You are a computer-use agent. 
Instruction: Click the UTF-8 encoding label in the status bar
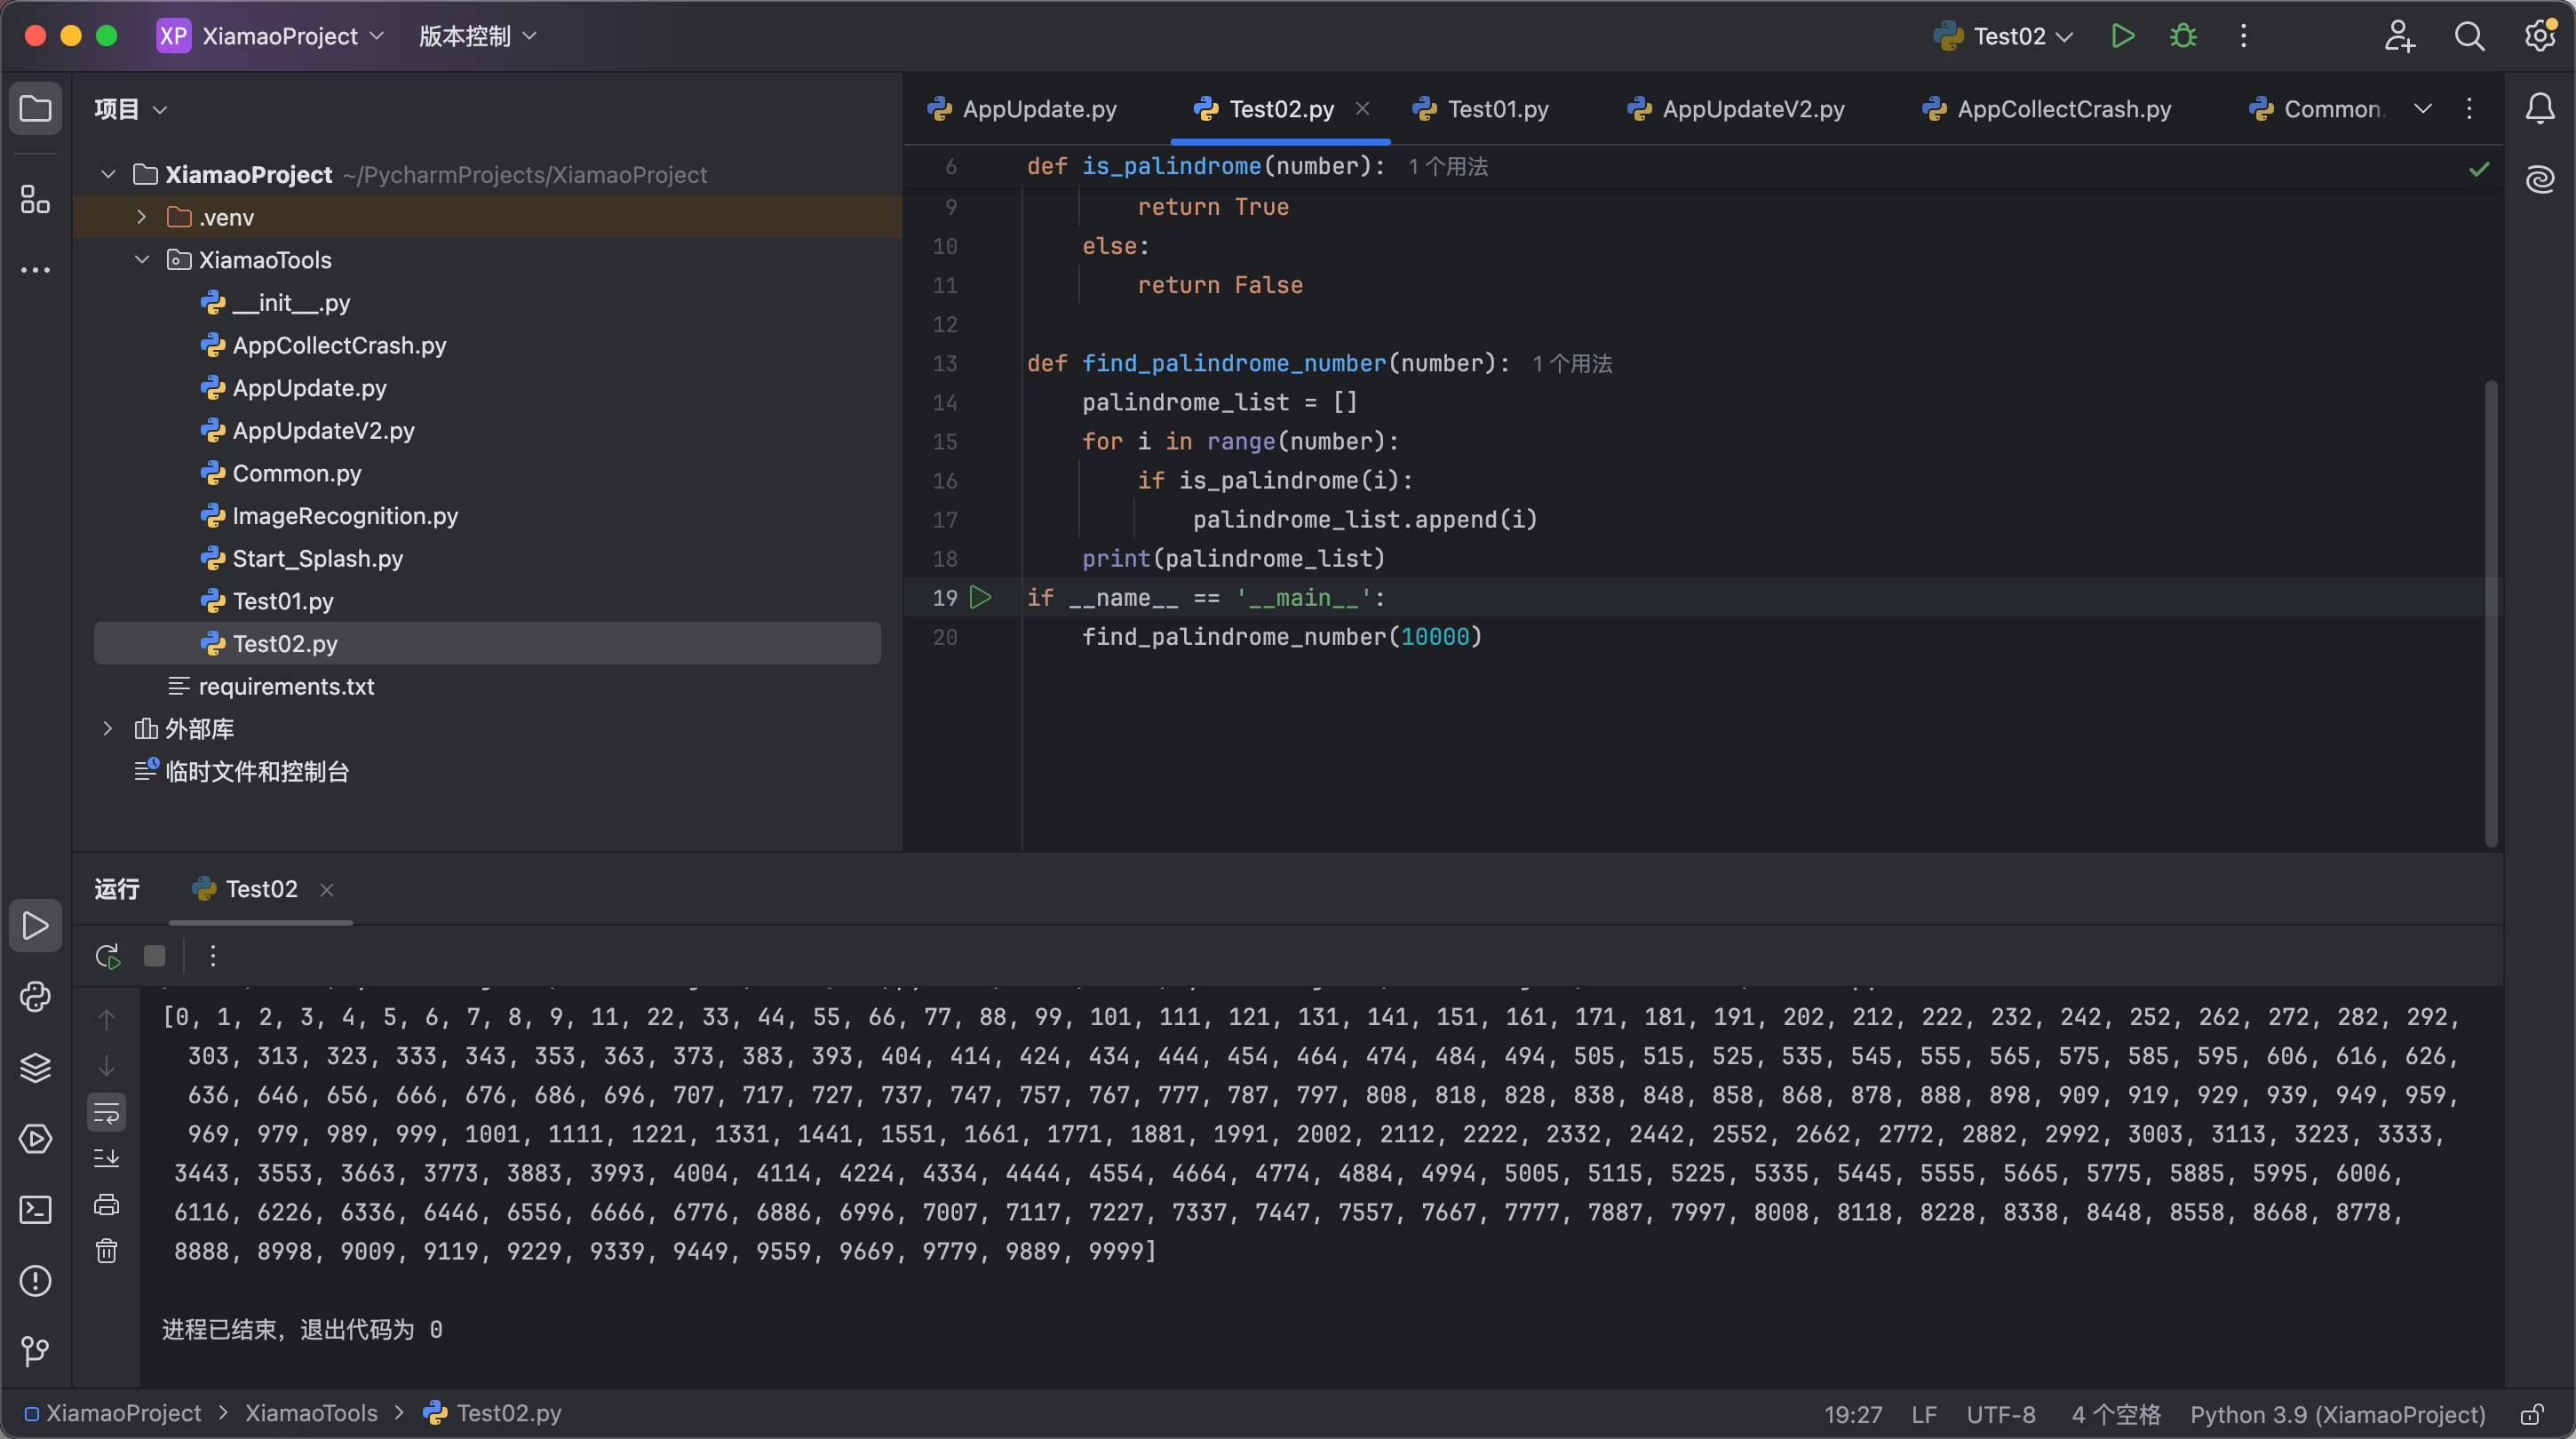(x=2000, y=1414)
